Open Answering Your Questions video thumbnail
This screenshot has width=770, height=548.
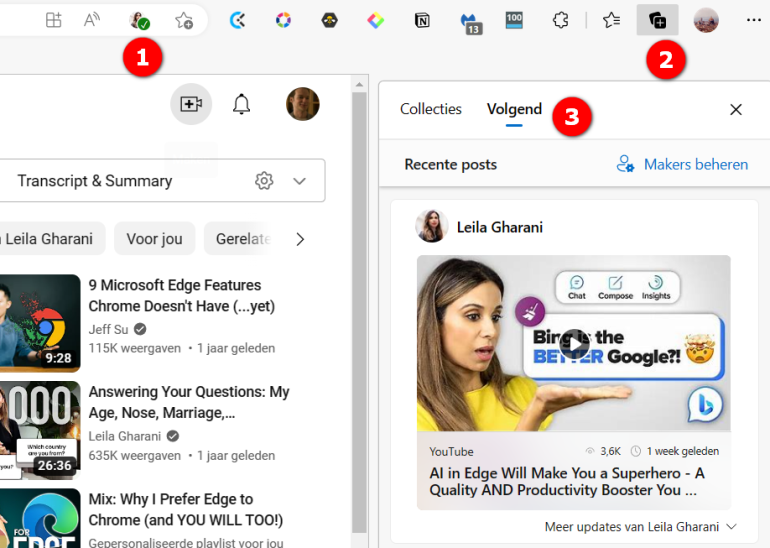(x=40, y=430)
